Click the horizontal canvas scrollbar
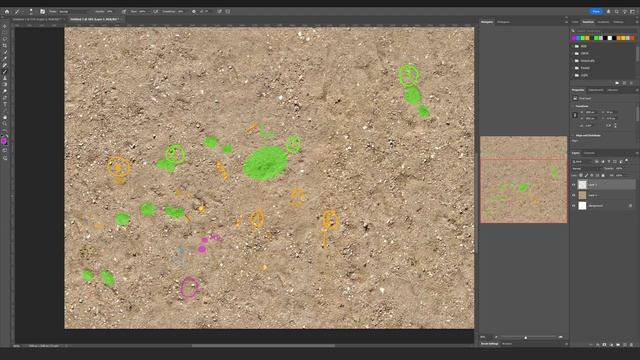The height and width of the screenshot is (360, 640). [x=263, y=346]
